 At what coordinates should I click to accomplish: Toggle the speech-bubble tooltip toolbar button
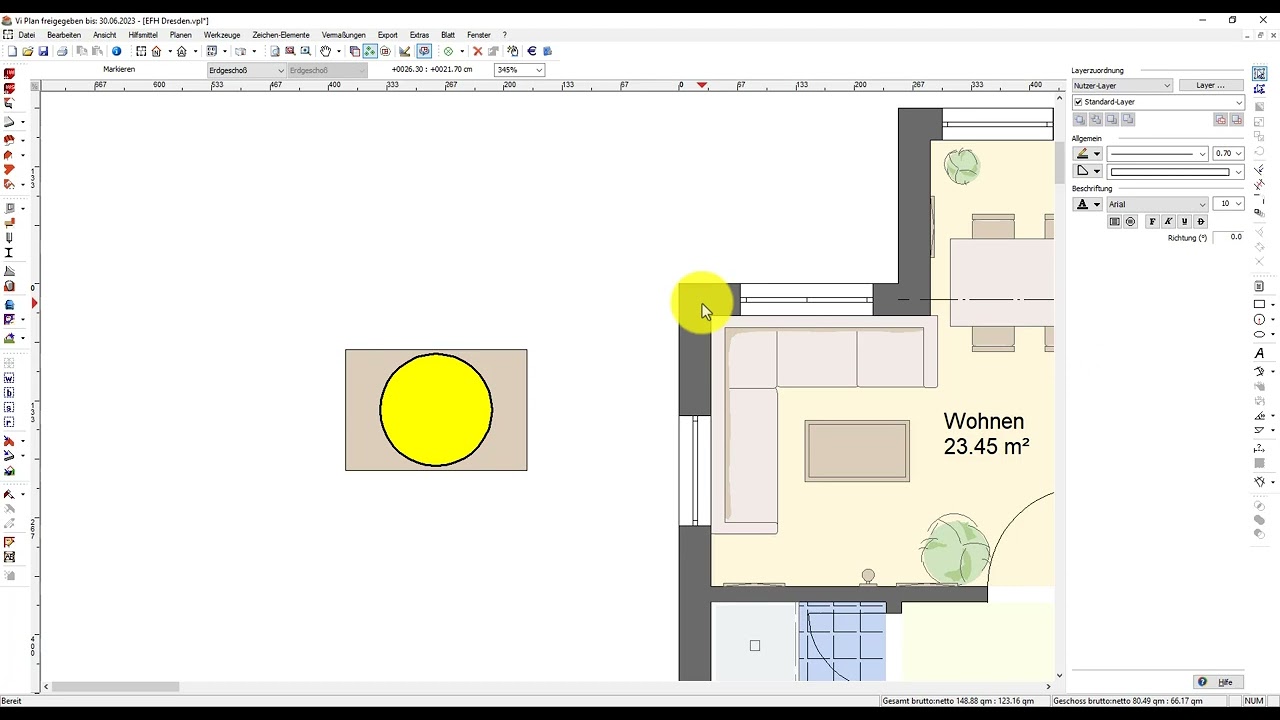pos(424,51)
